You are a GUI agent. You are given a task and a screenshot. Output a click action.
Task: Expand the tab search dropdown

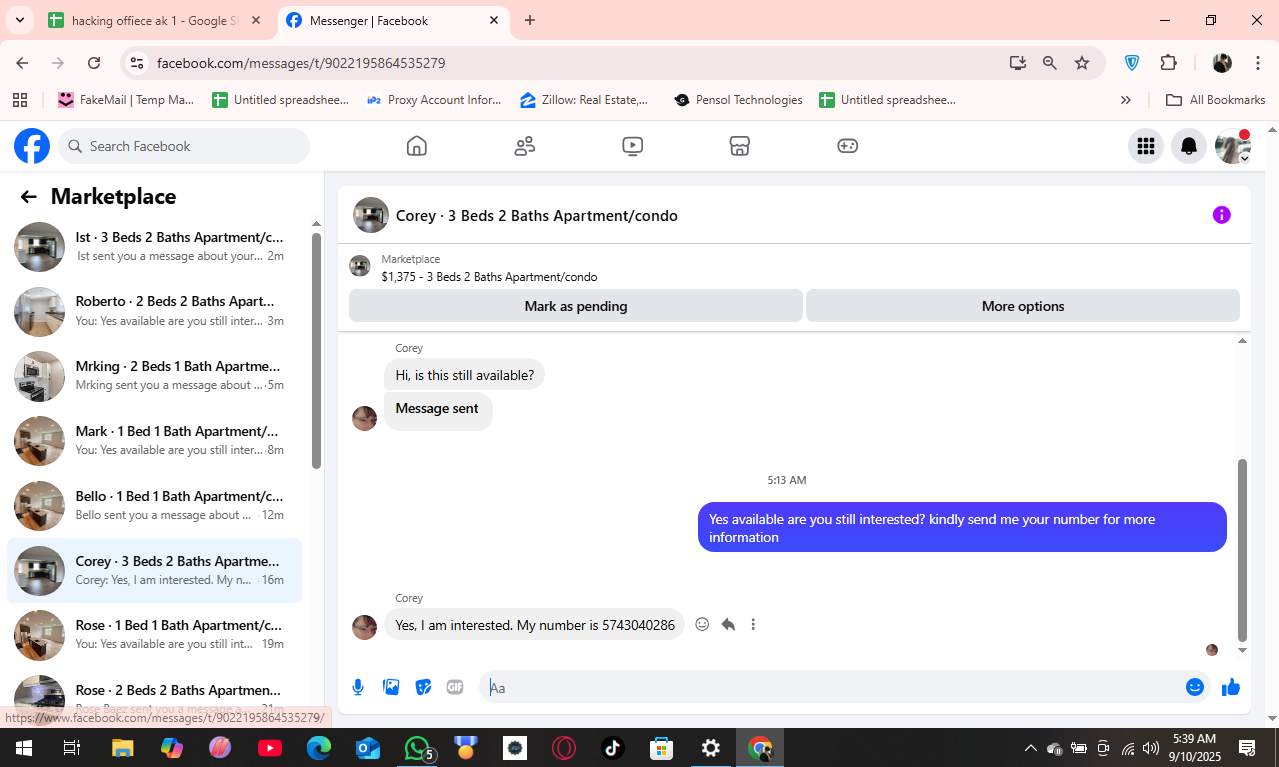coord(19,20)
